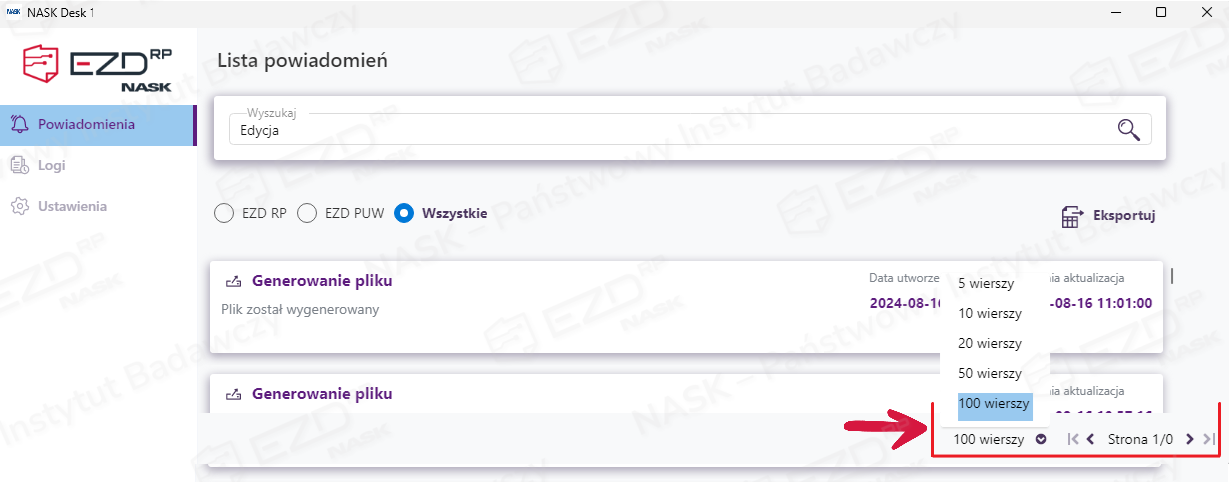Click the Powiadomienia bell icon
1229x482 pixels.
tap(19, 125)
